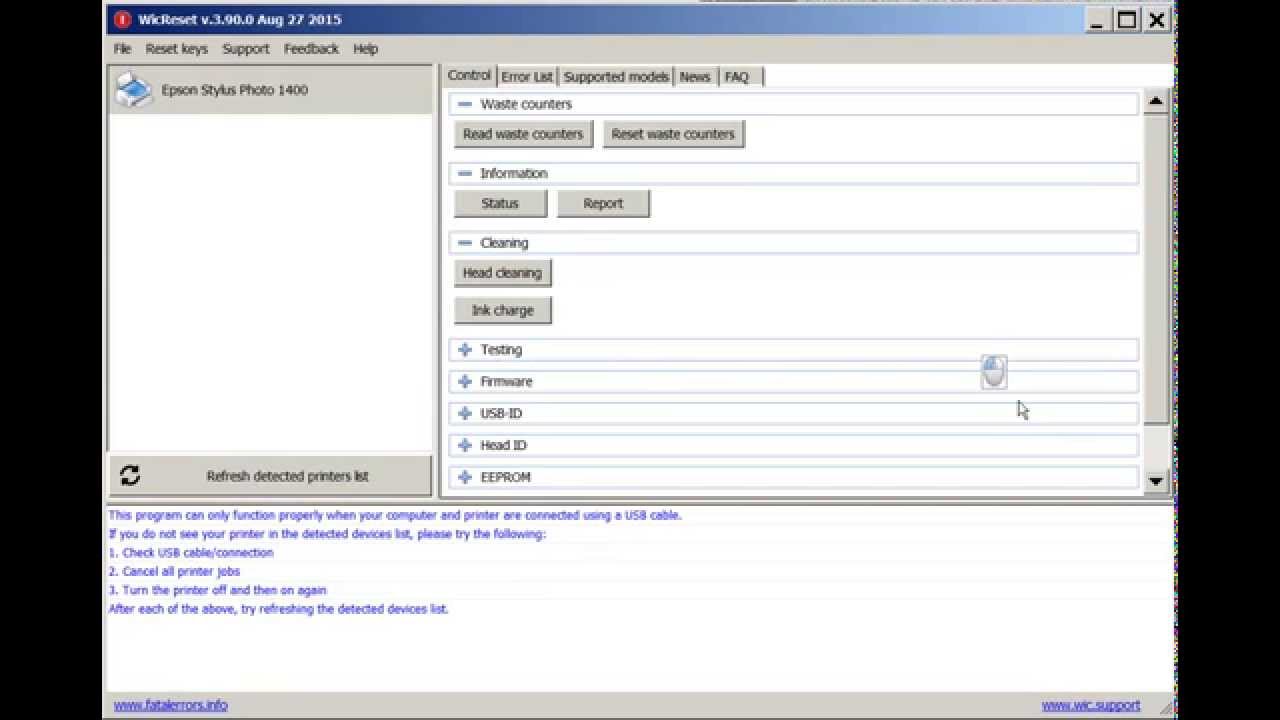
Task: Click the Status button
Action: pos(500,203)
